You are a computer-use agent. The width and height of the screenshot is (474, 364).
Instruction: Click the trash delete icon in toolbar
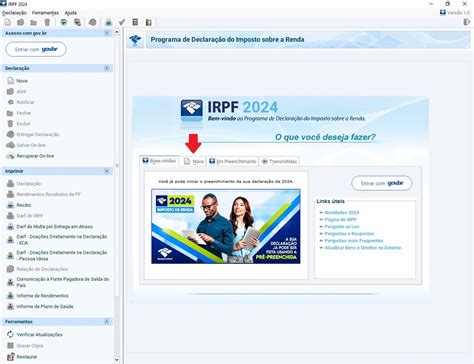coord(47,22)
